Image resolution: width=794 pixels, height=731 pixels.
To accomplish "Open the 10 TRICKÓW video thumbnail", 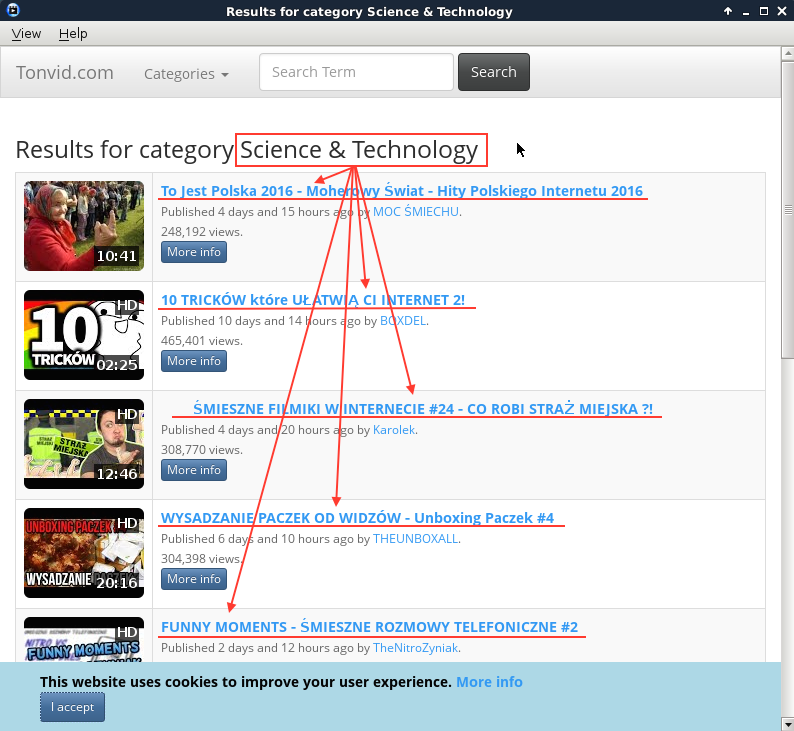I will tap(84, 335).
